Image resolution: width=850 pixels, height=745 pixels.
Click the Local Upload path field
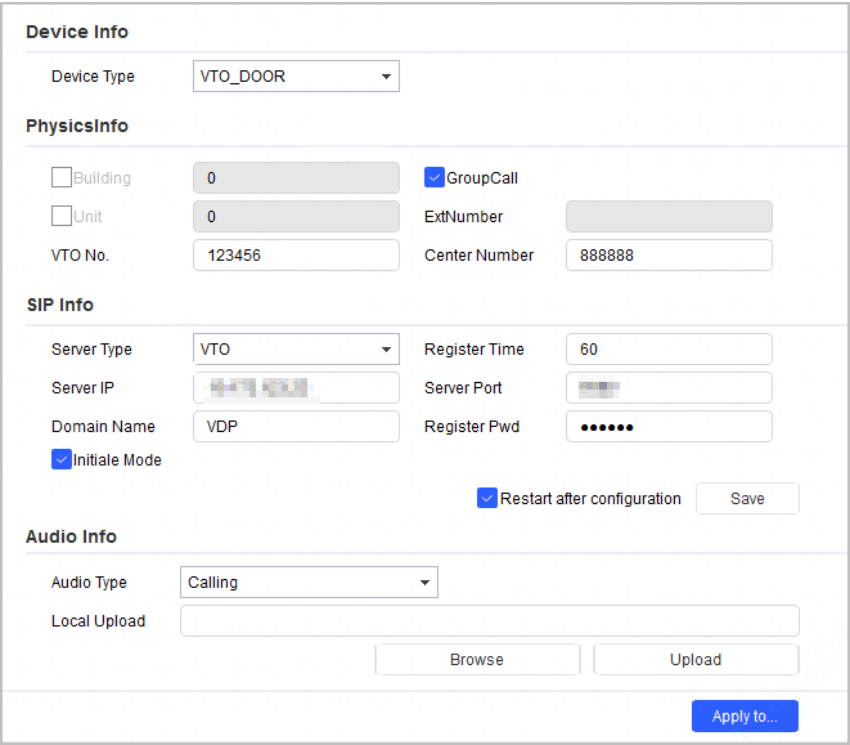coord(490,621)
